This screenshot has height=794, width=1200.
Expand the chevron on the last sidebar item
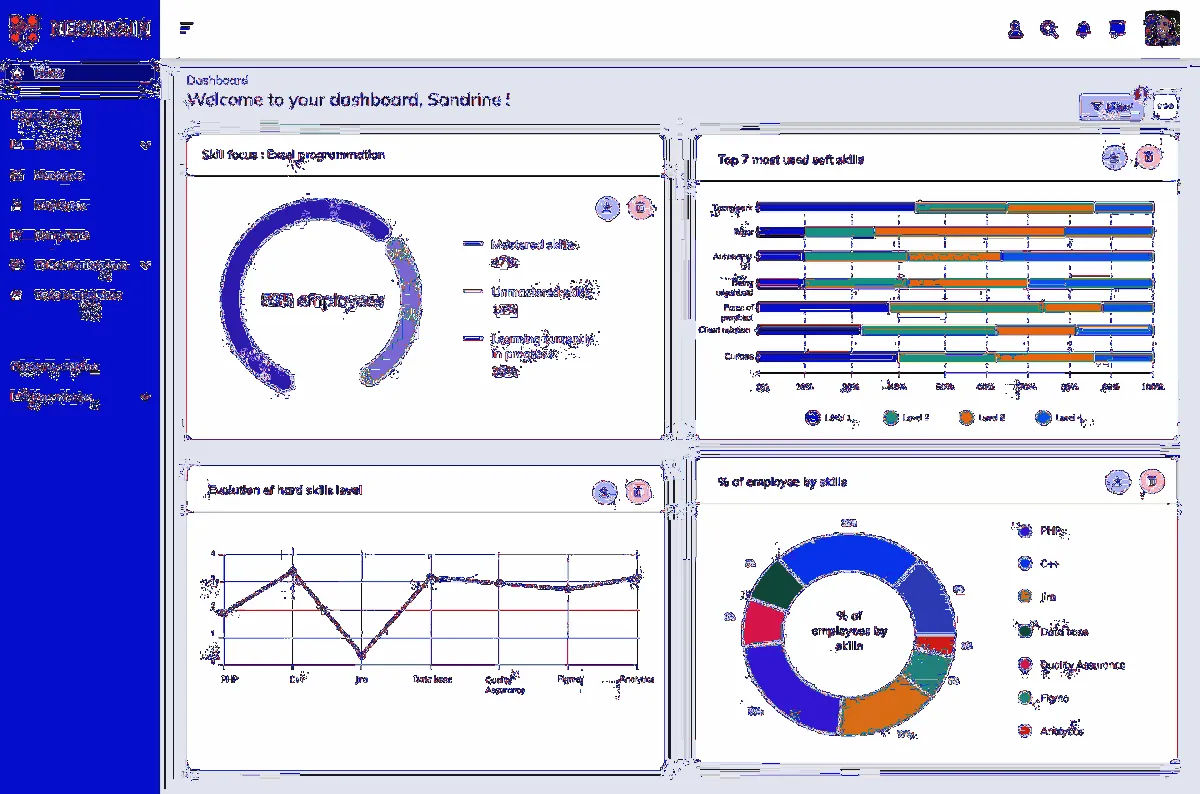click(146, 398)
